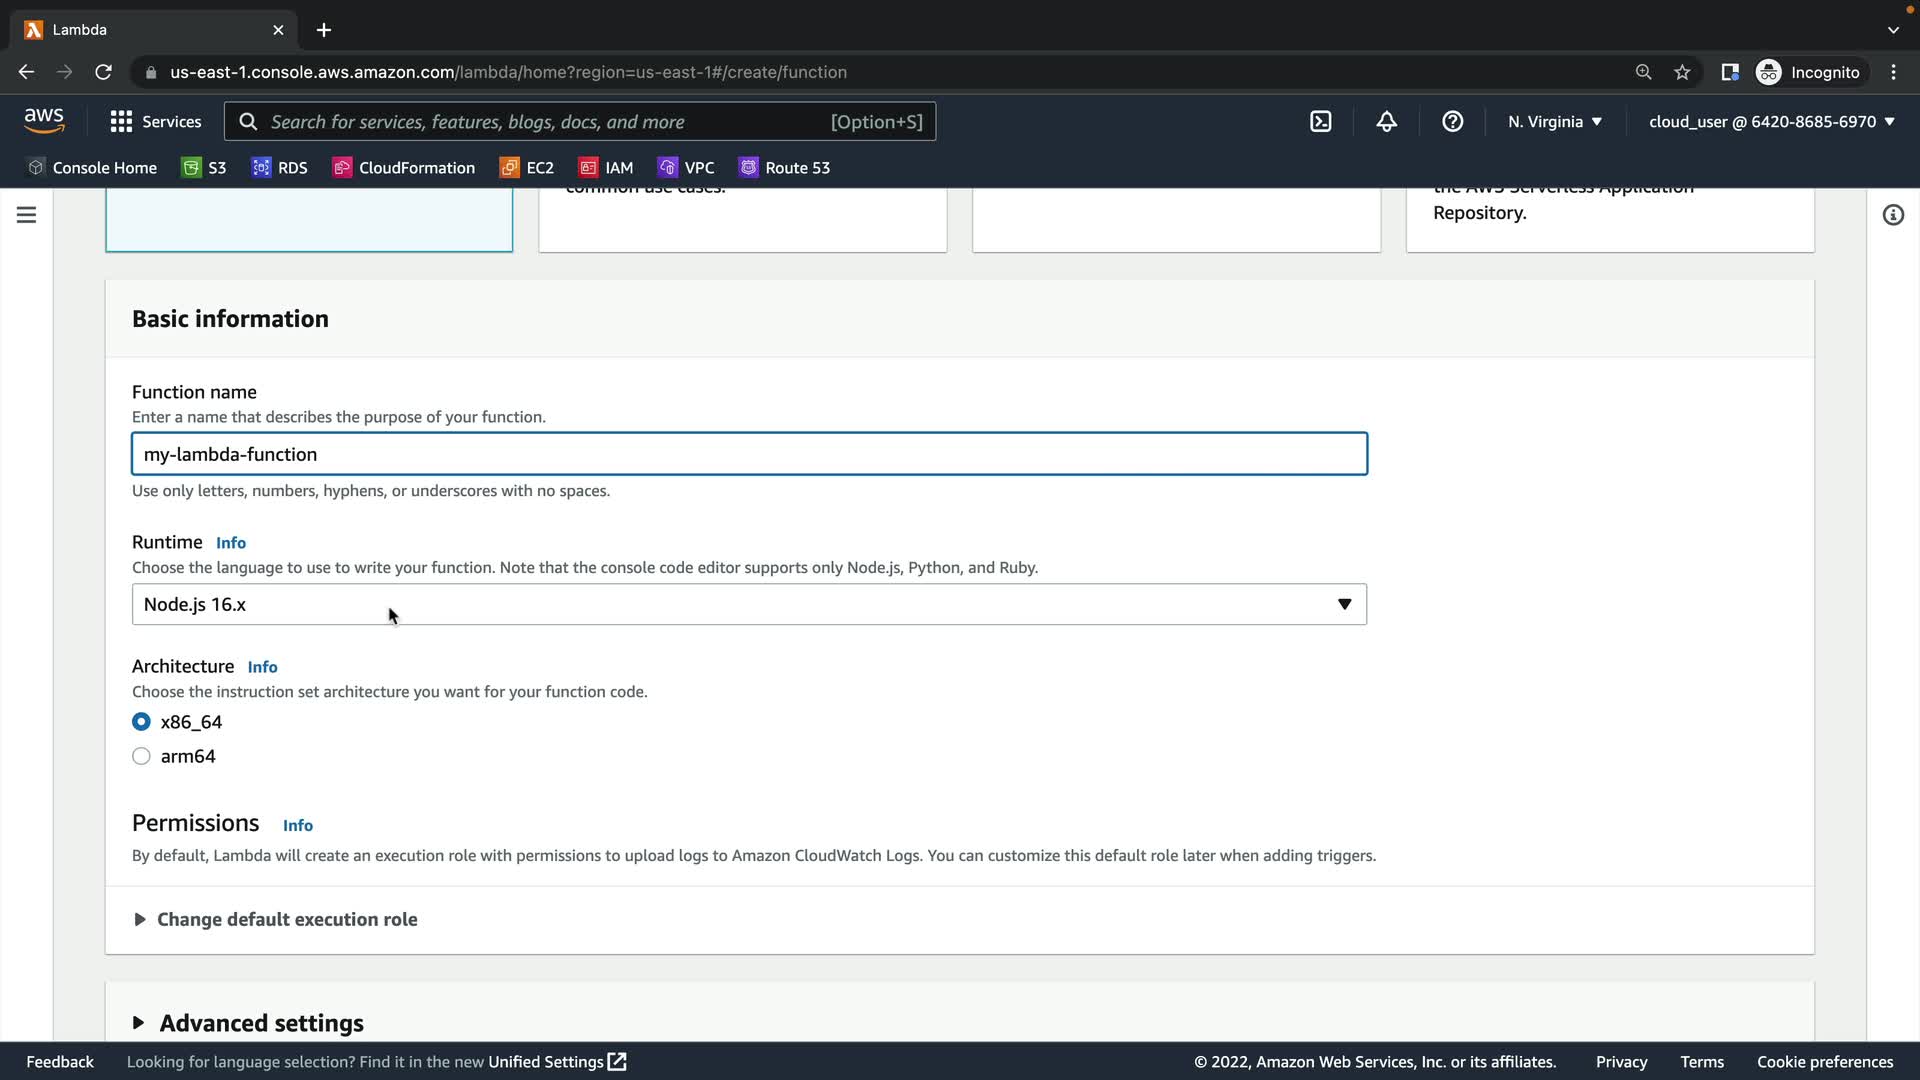Click the AWS logo home icon
1920x1080 pixels.
point(44,120)
